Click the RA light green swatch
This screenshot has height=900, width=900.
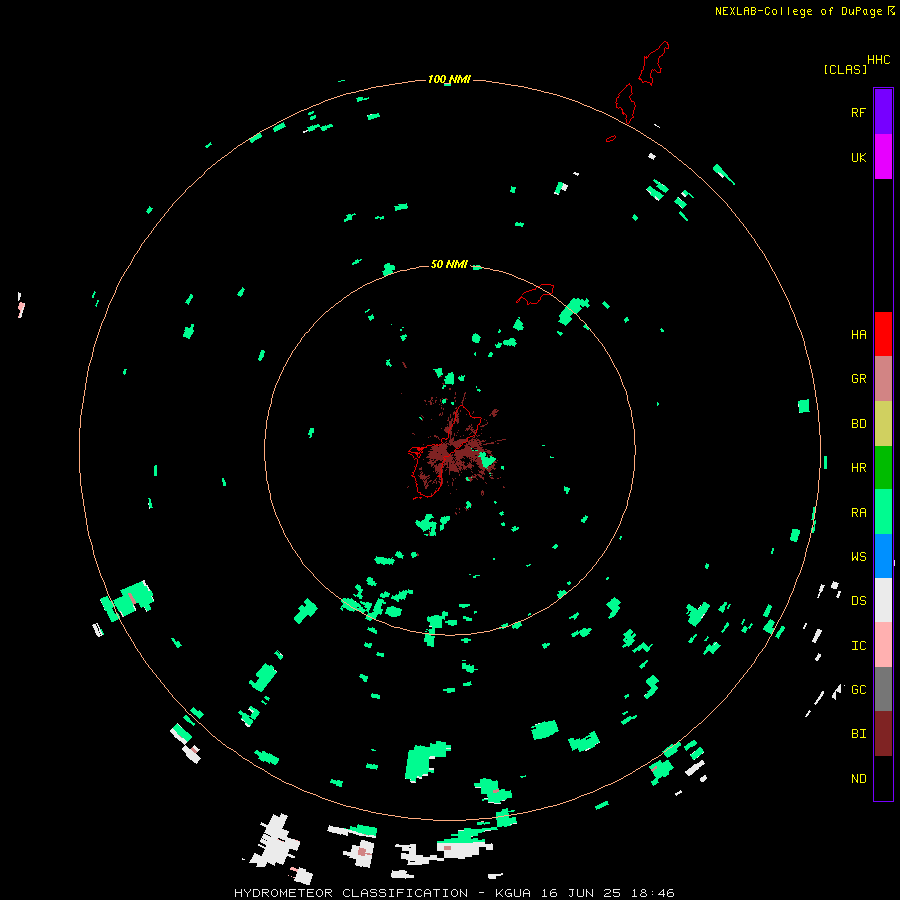click(883, 512)
